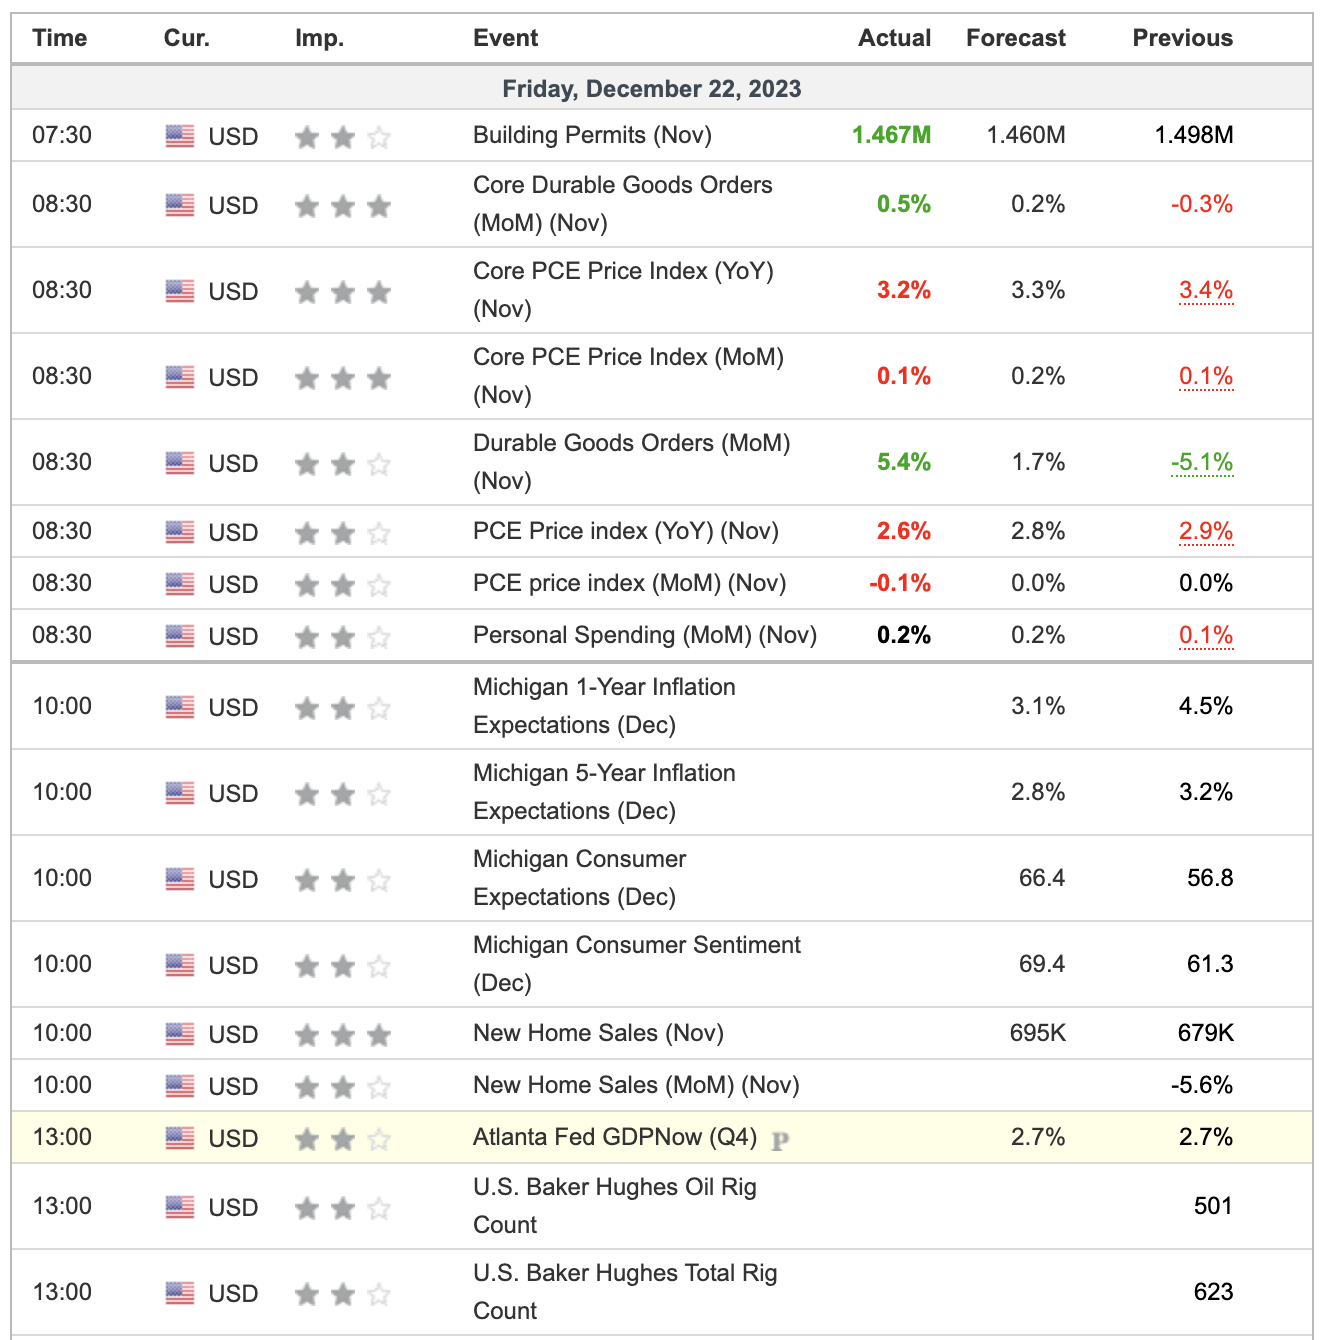Click the Previous column header
This screenshot has width=1320, height=1340.
[1182, 38]
